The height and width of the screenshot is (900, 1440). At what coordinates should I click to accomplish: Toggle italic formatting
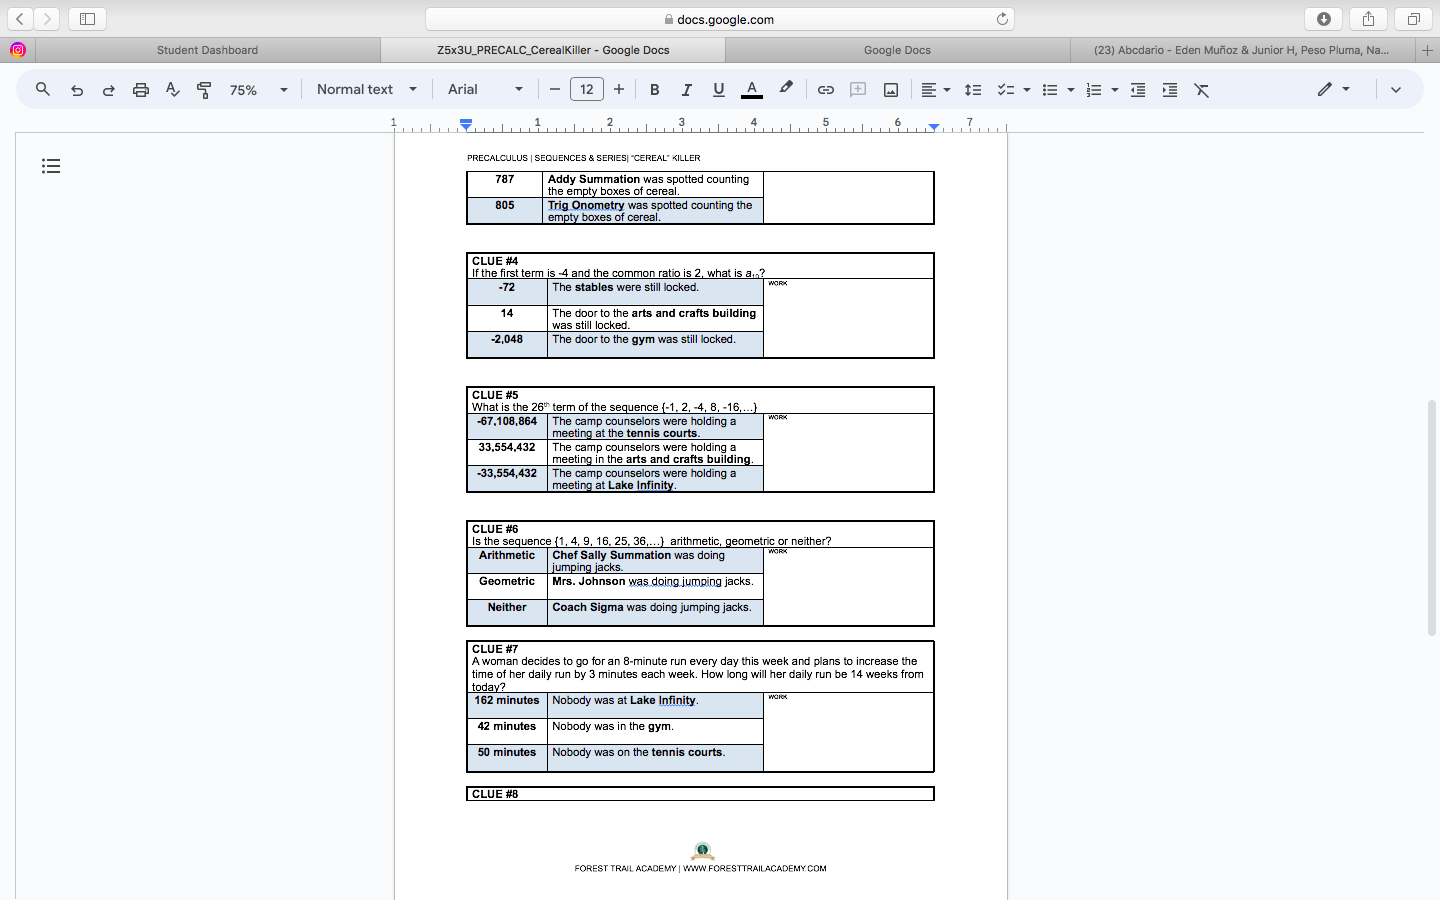[686, 89]
